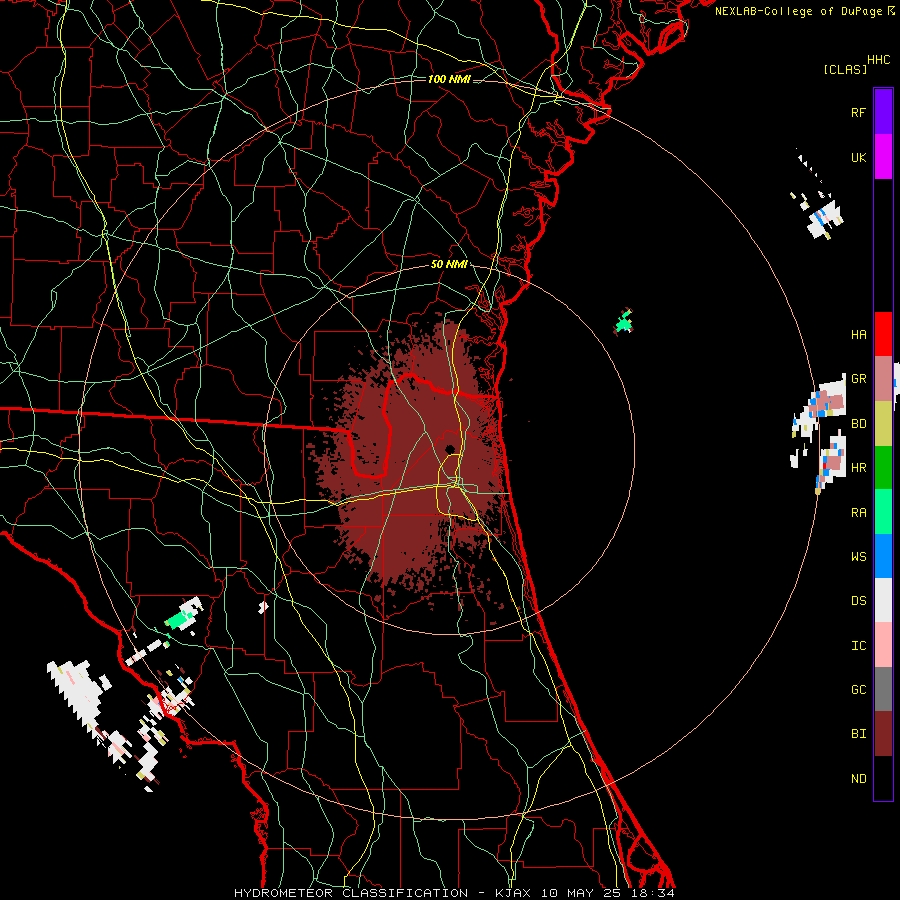Click the RF purple legend swatch
Image resolution: width=900 pixels, height=900 pixels.
click(x=883, y=112)
